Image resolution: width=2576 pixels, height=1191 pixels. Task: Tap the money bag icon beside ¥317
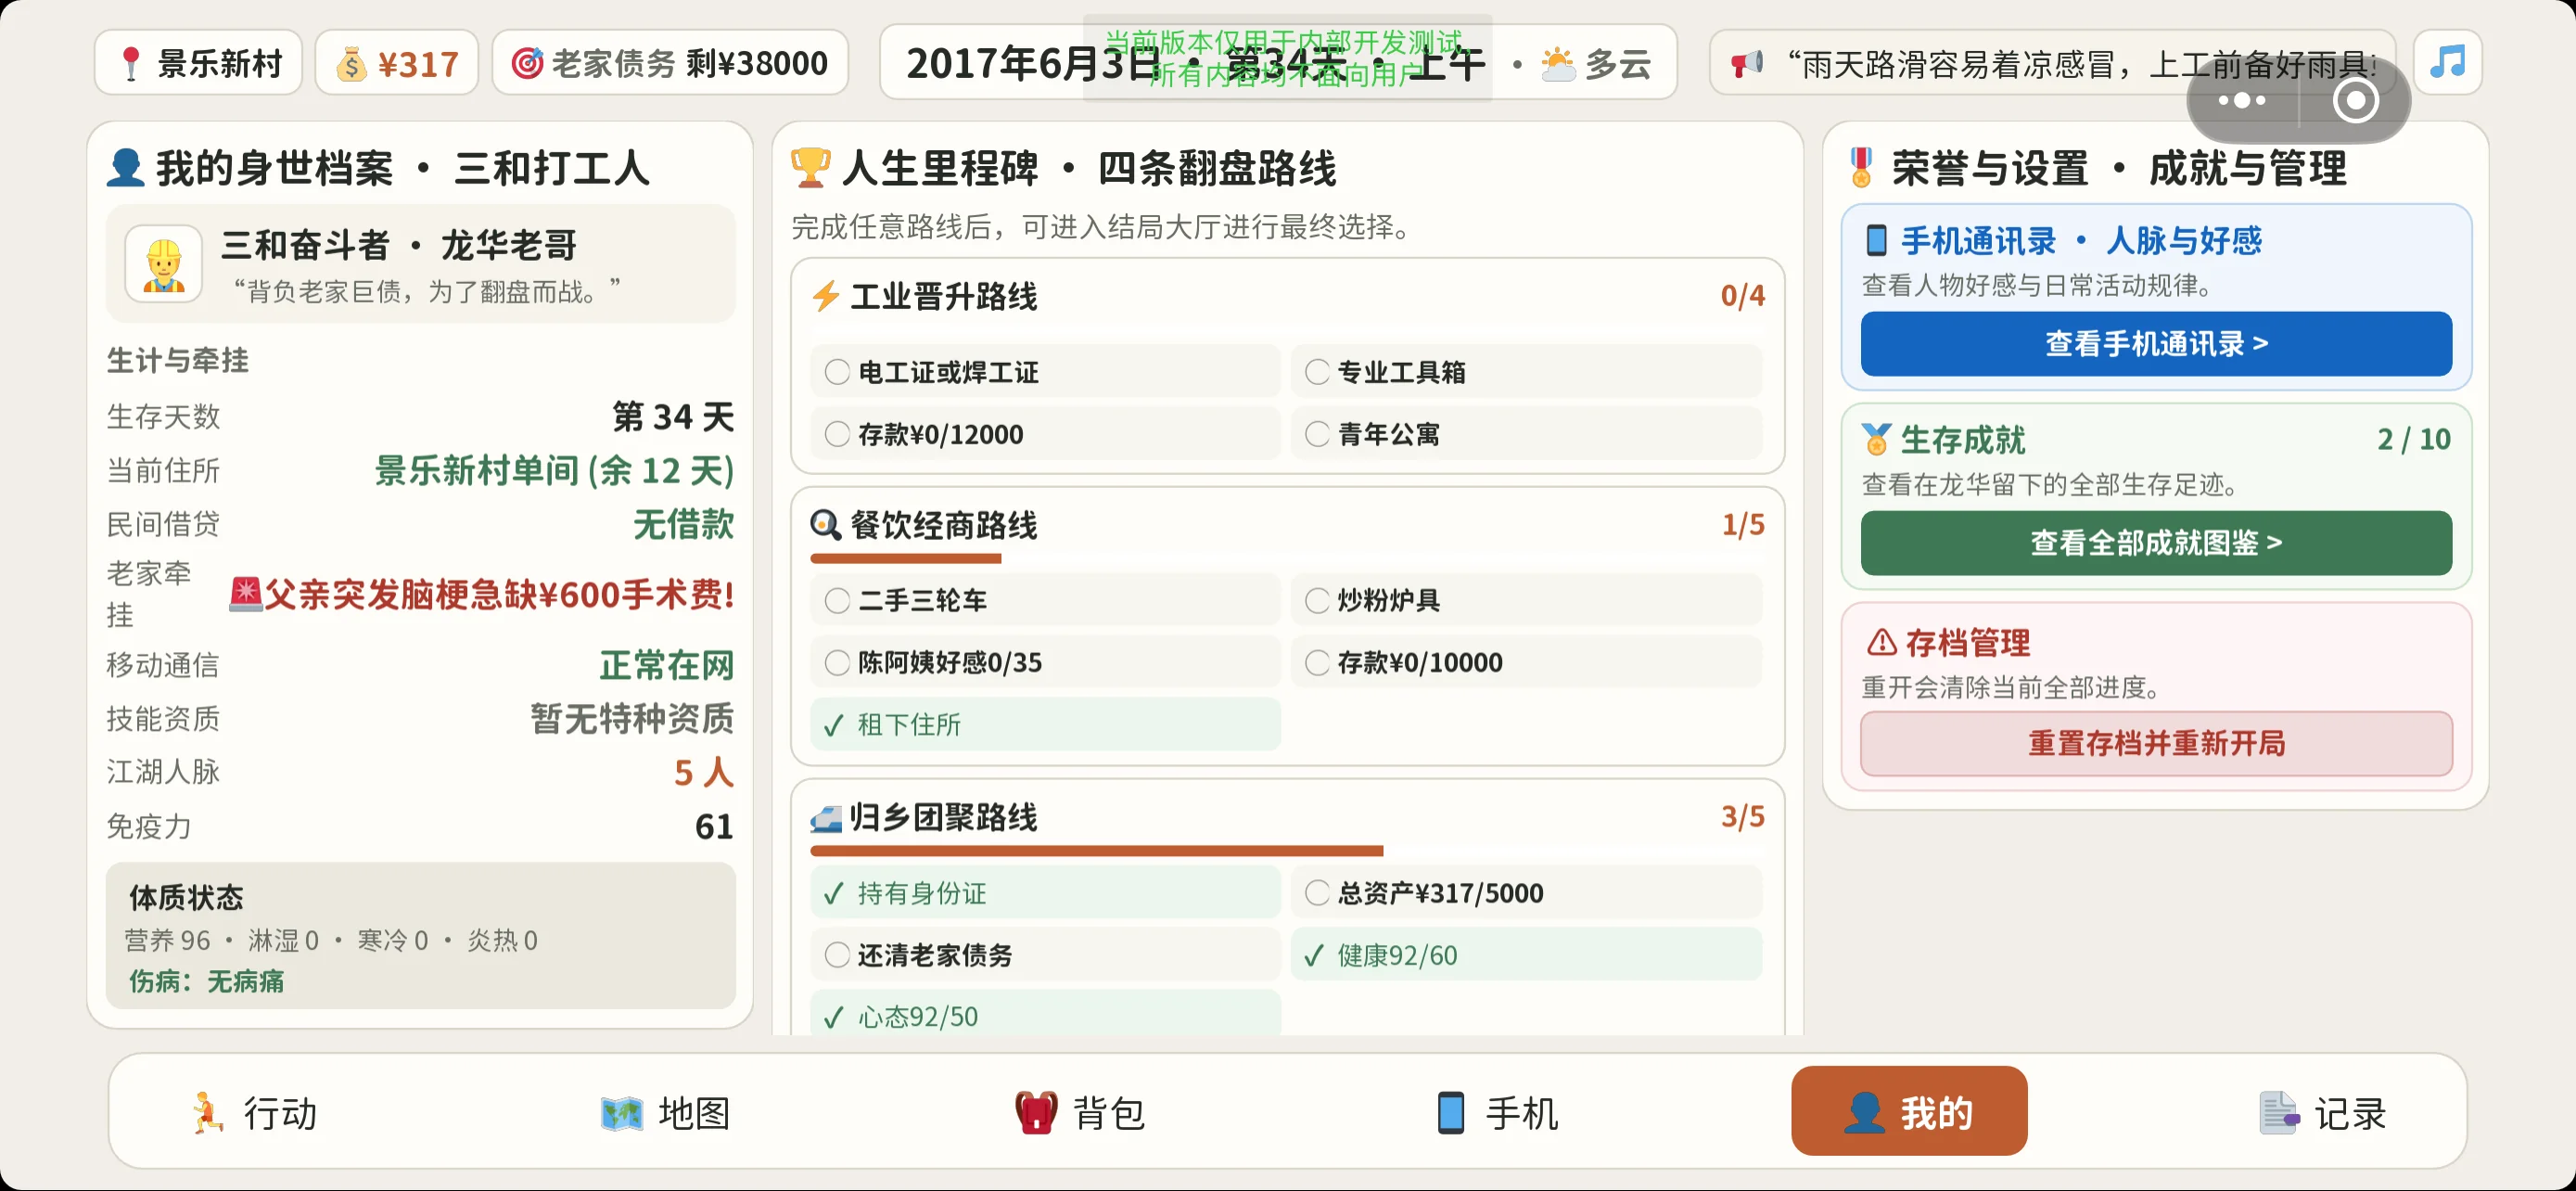[351, 64]
